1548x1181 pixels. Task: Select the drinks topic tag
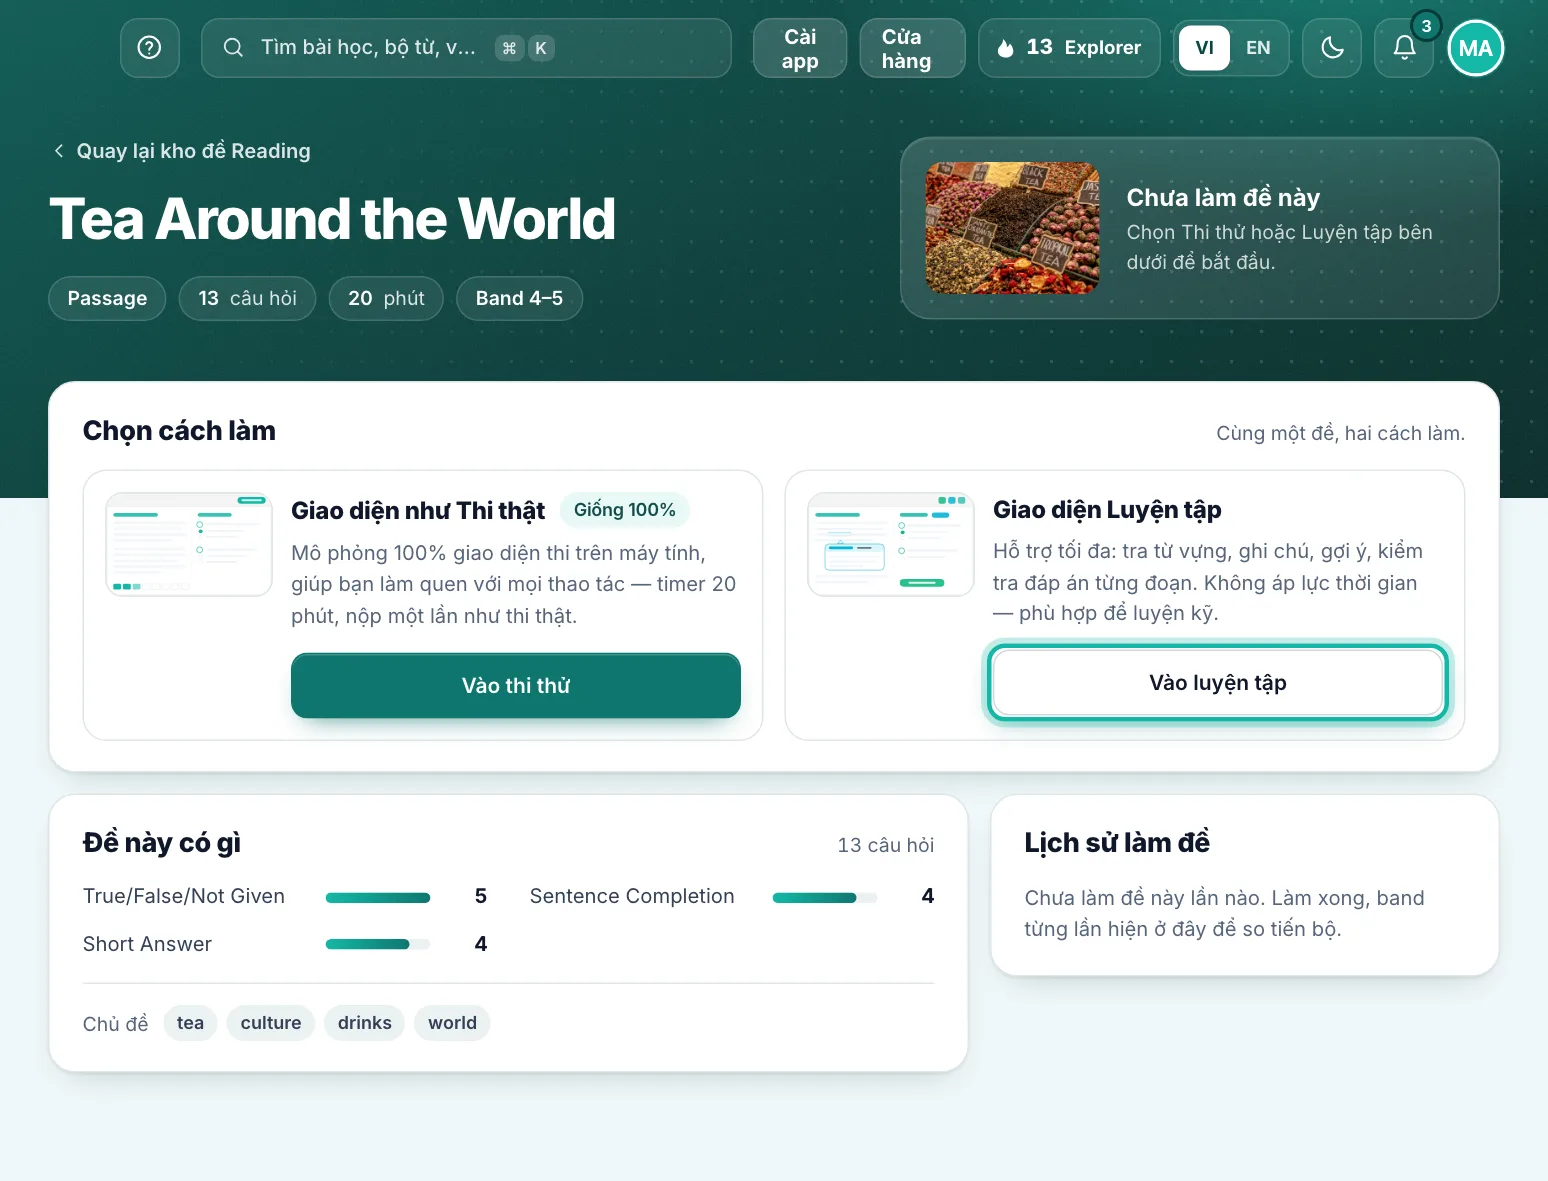tap(364, 1023)
